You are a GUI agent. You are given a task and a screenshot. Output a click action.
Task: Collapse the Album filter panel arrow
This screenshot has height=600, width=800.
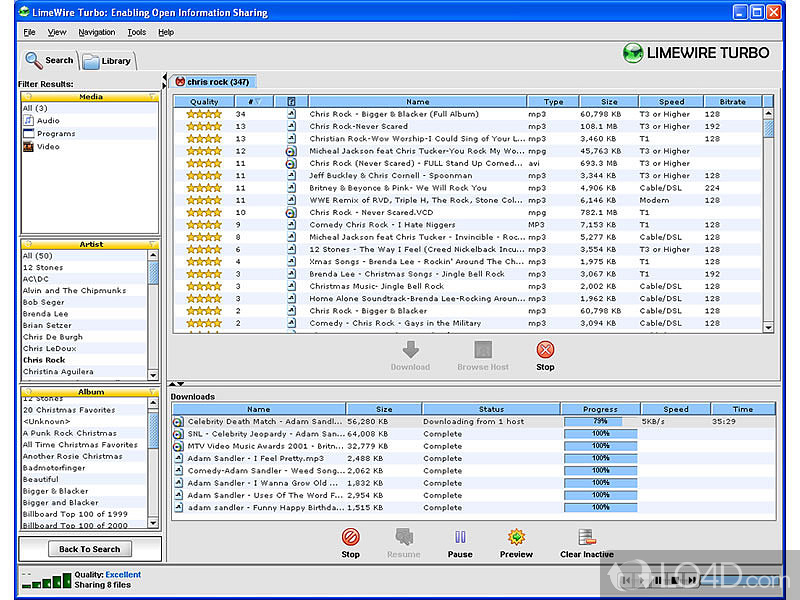click(x=153, y=392)
